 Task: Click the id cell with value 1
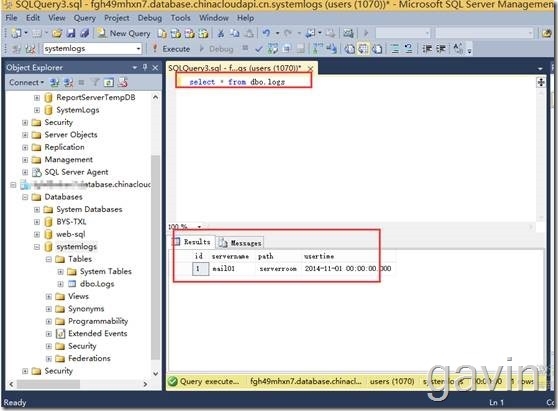pos(200,269)
